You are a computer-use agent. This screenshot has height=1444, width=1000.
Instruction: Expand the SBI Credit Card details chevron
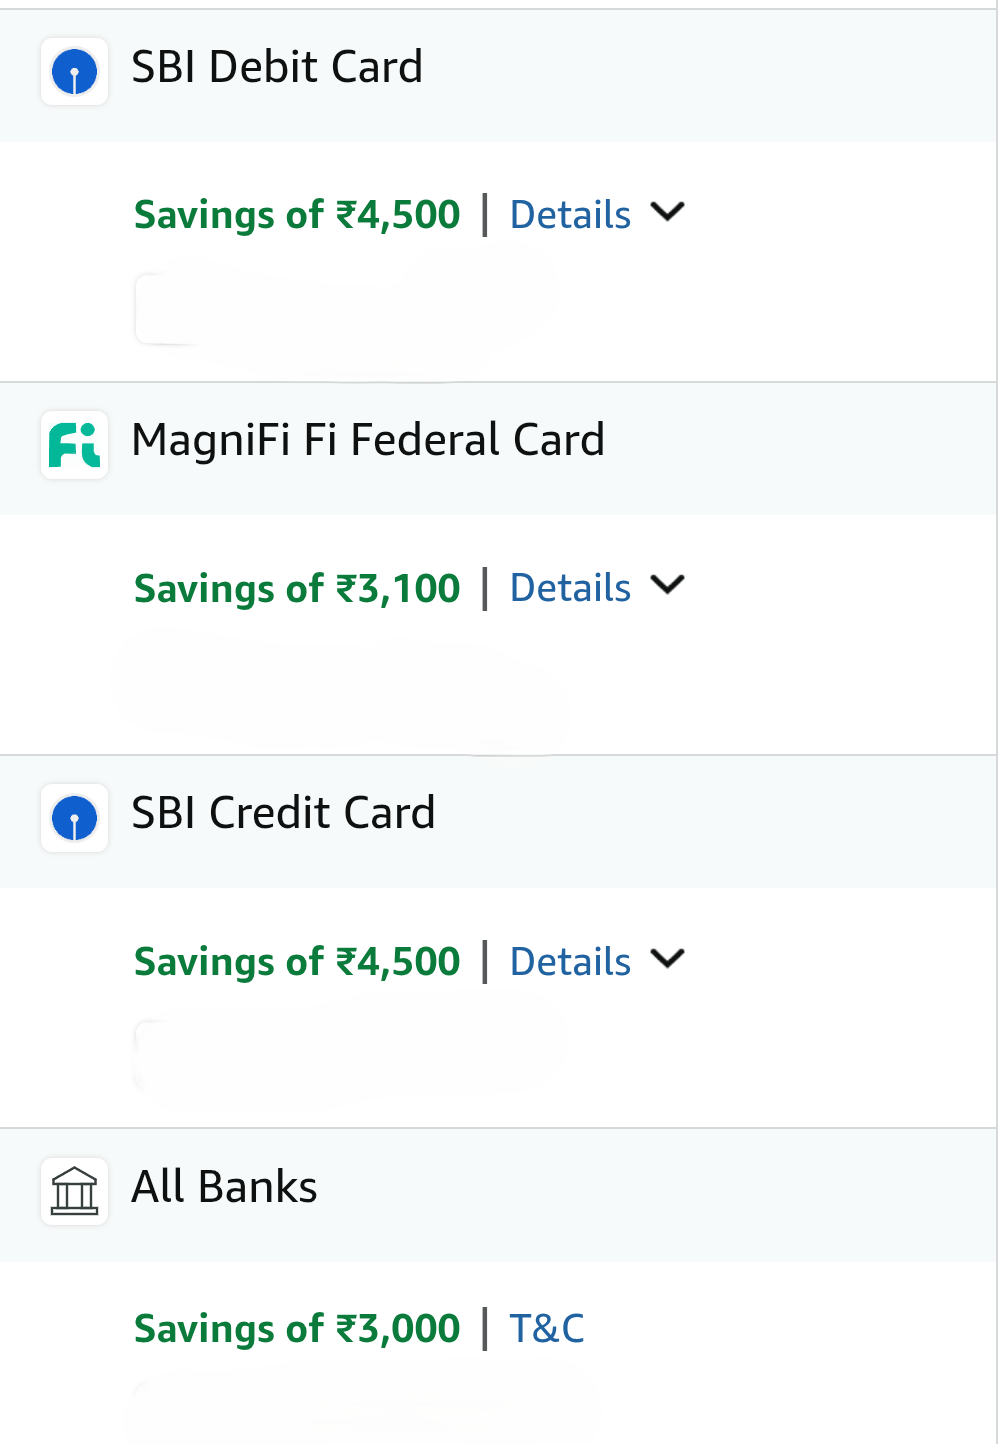667,959
